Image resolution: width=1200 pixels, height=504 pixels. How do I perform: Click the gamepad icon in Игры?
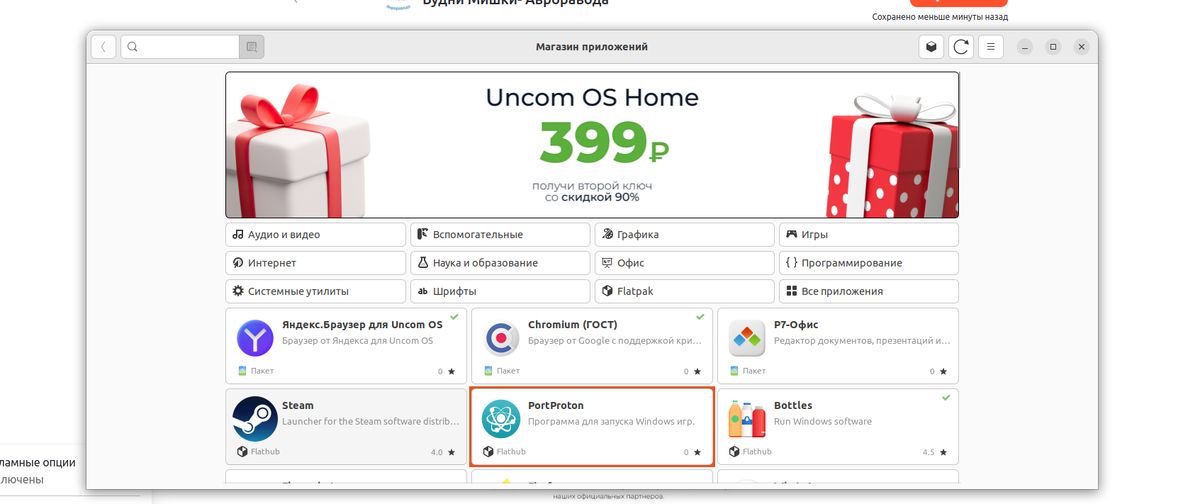coord(792,235)
